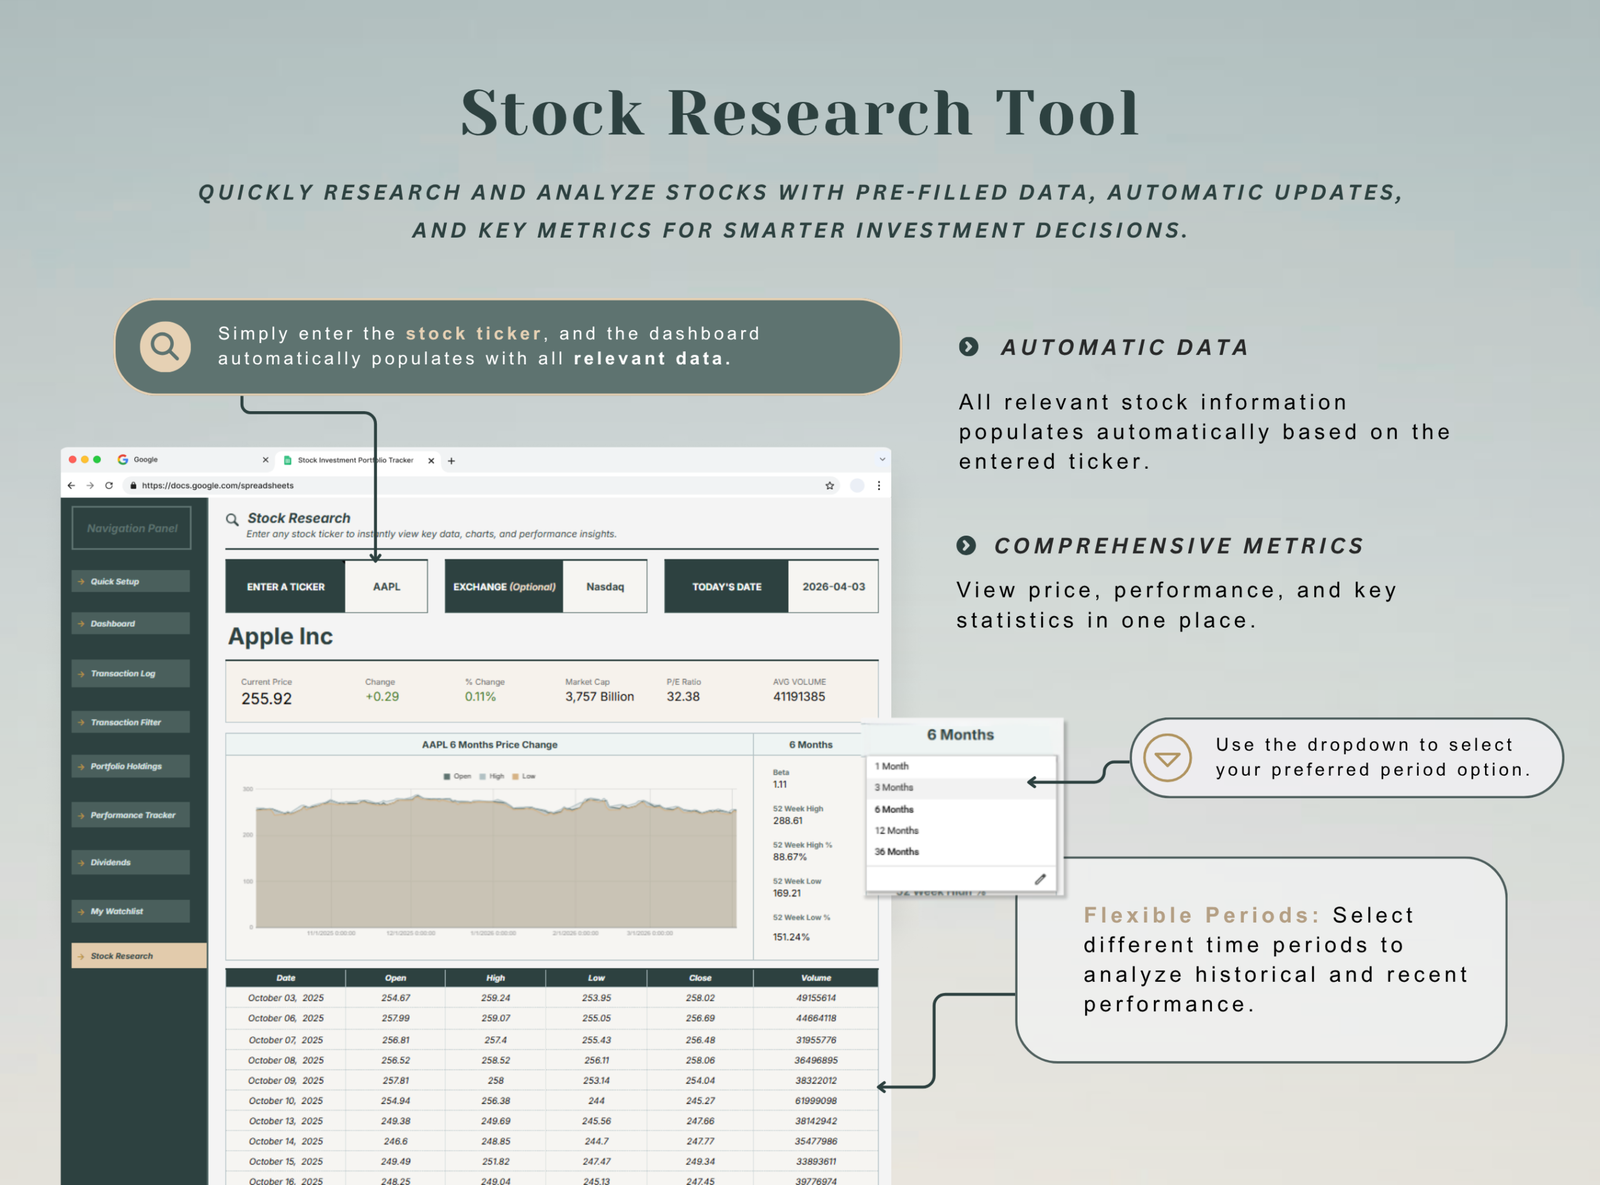
Task: Select the volume cell 49155614
Action: [816, 998]
